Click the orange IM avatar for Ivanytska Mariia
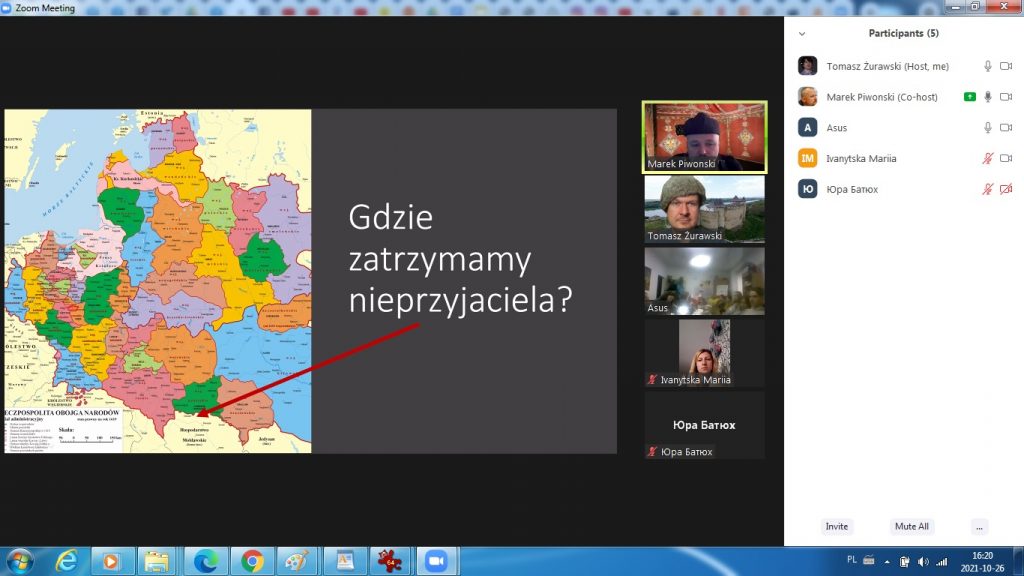This screenshot has height=576, width=1024. 807,158
